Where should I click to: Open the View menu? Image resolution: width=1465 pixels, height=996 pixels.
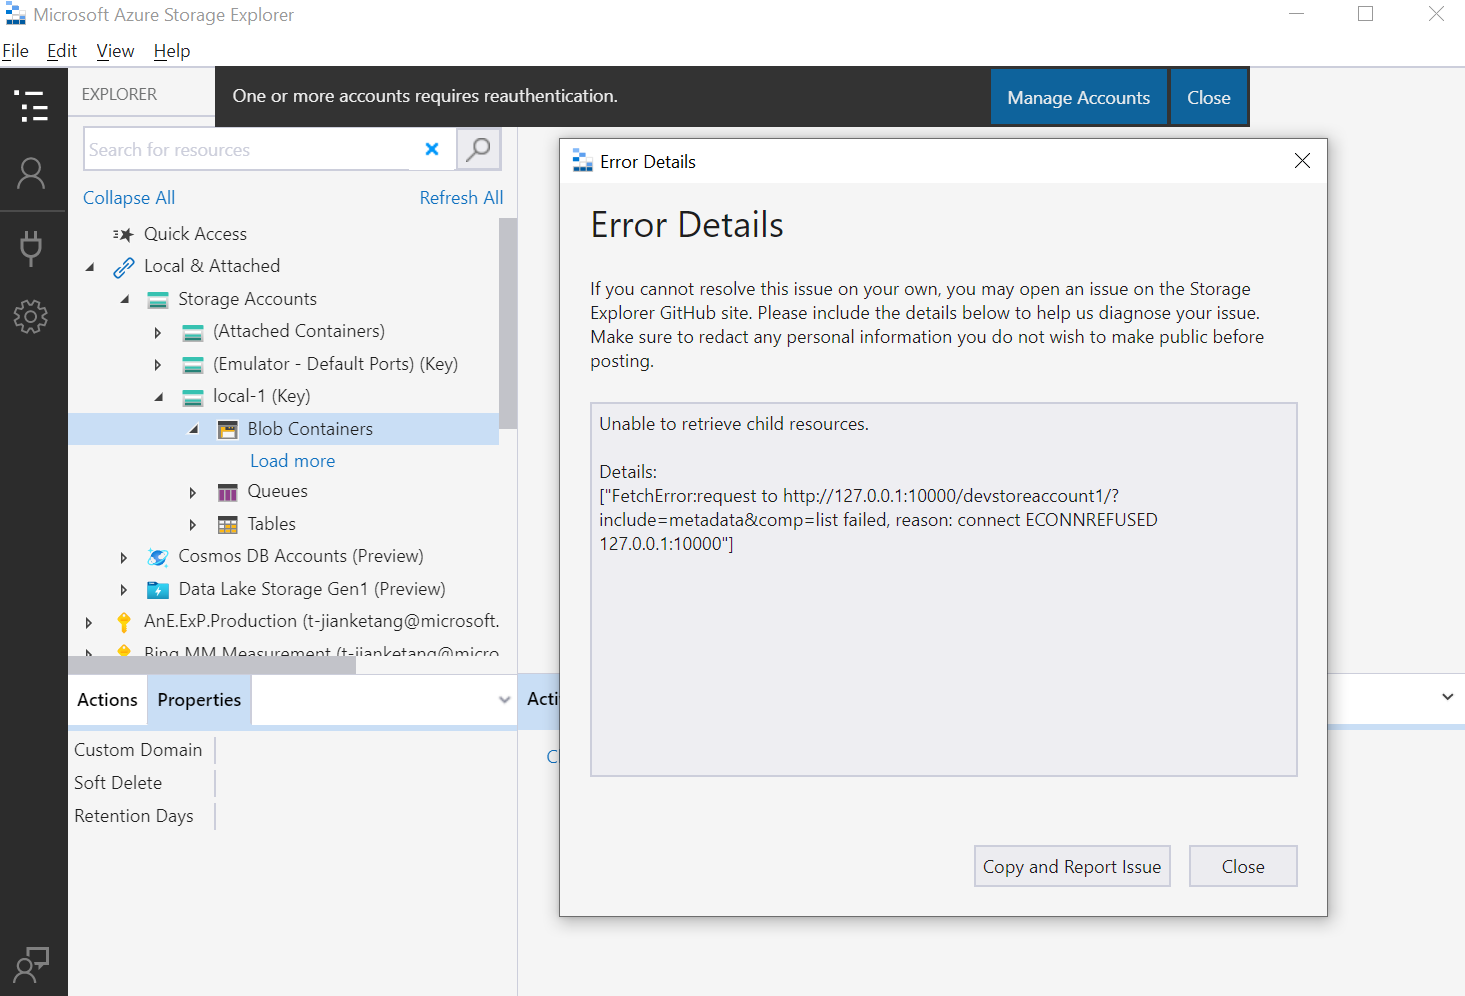[x=114, y=50]
